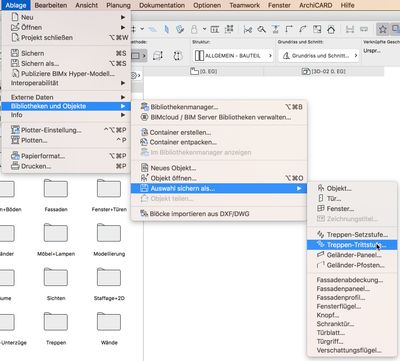Open the Dokumentation menu
Viewport: 400px width, 361px height.
pos(162,5)
